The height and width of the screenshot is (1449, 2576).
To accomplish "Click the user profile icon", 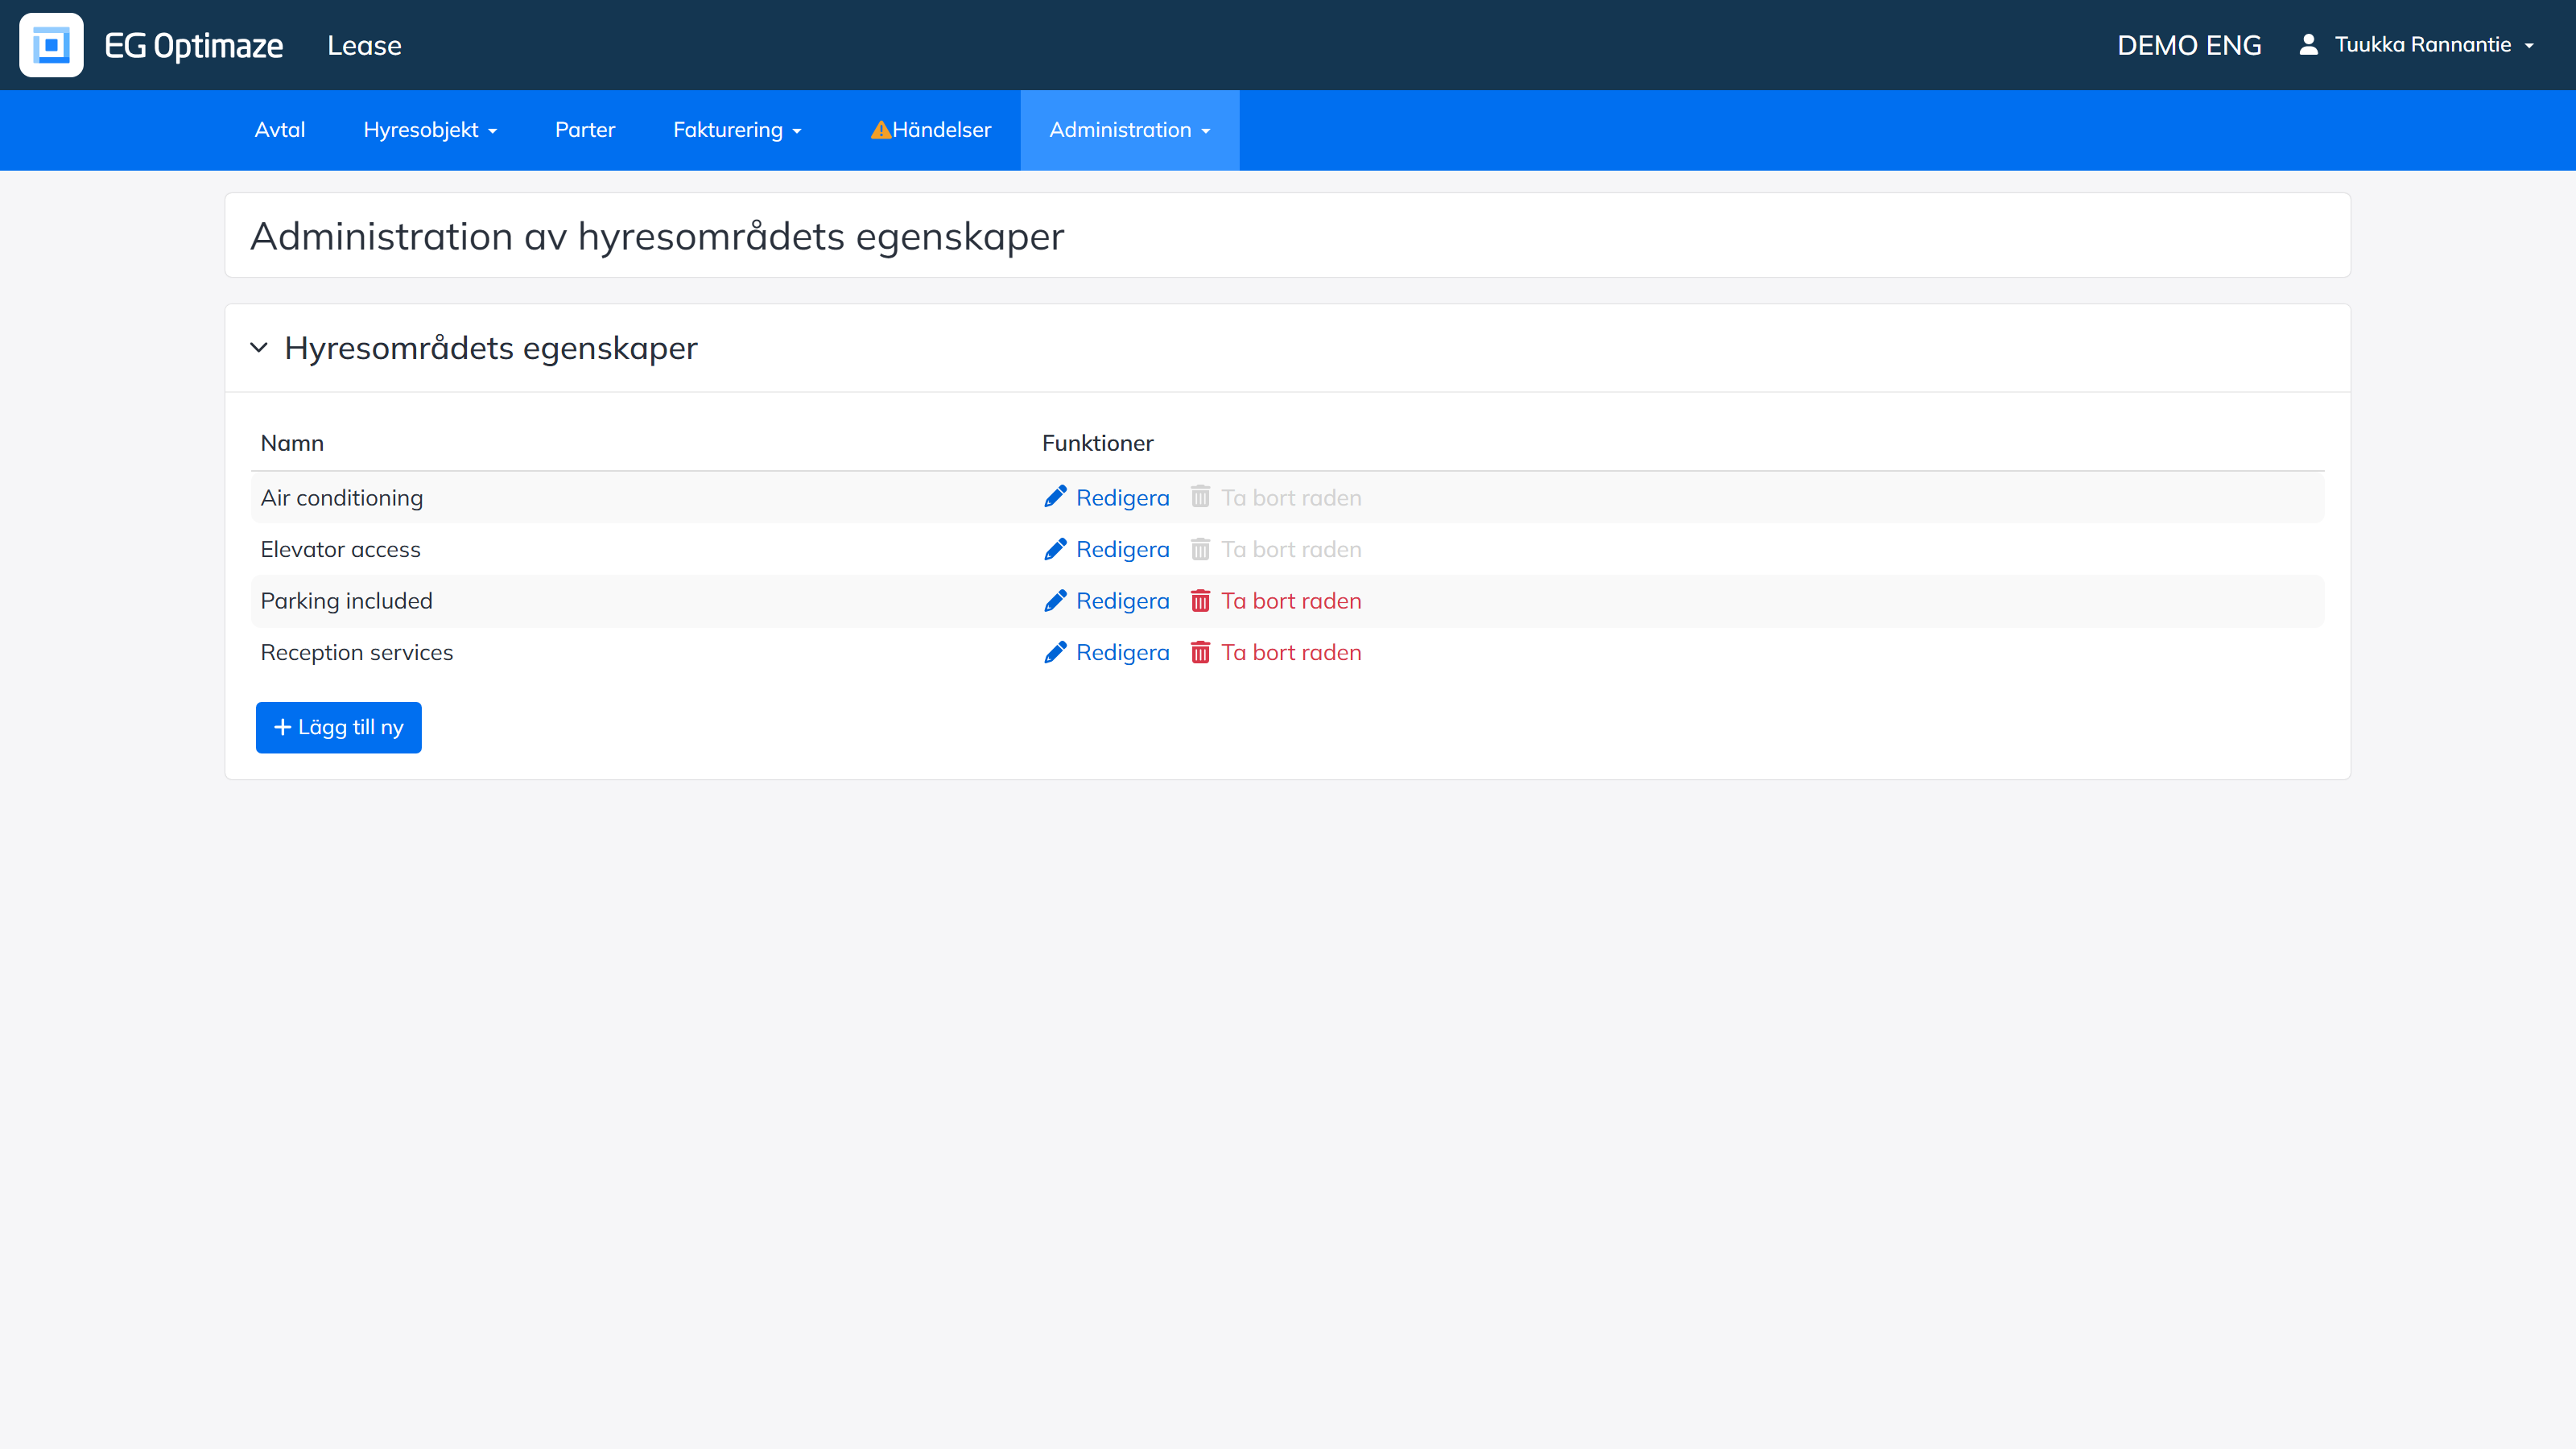I will pyautogui.click(x=2308, y=45).
